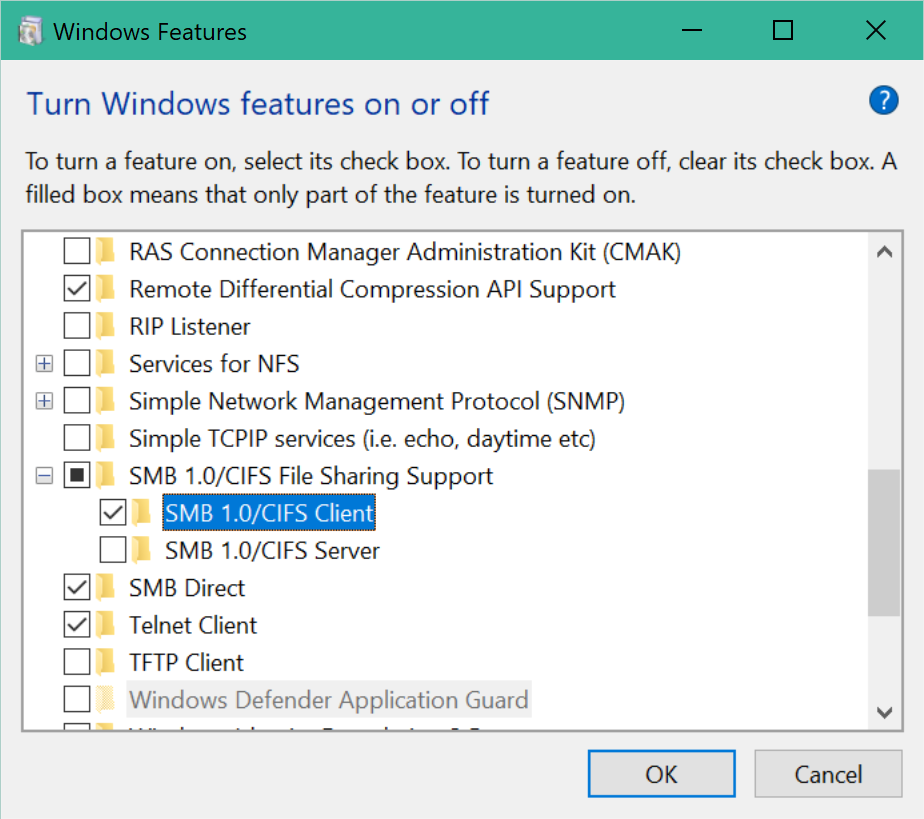Viewport: 924px width, 819px height.
Task: Select SMB 1.0/CIFS File Sharing Support label
Action: point(311,476)
